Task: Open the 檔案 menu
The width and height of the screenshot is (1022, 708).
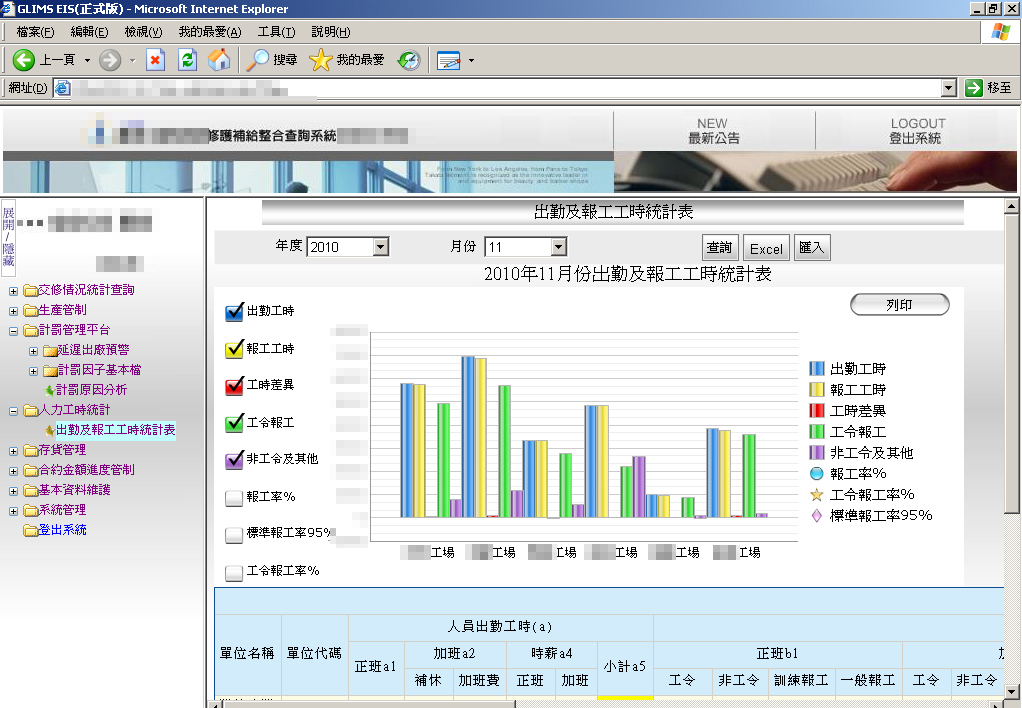Action: click(x=35, y=32)
